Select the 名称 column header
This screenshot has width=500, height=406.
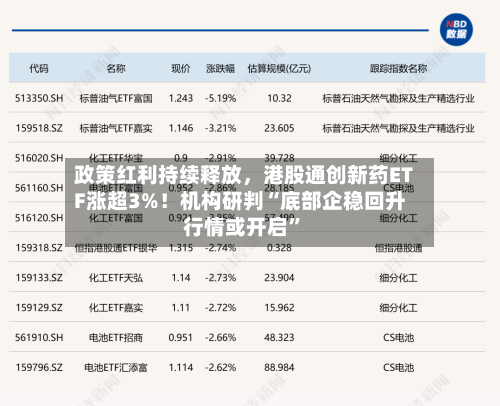116,68
